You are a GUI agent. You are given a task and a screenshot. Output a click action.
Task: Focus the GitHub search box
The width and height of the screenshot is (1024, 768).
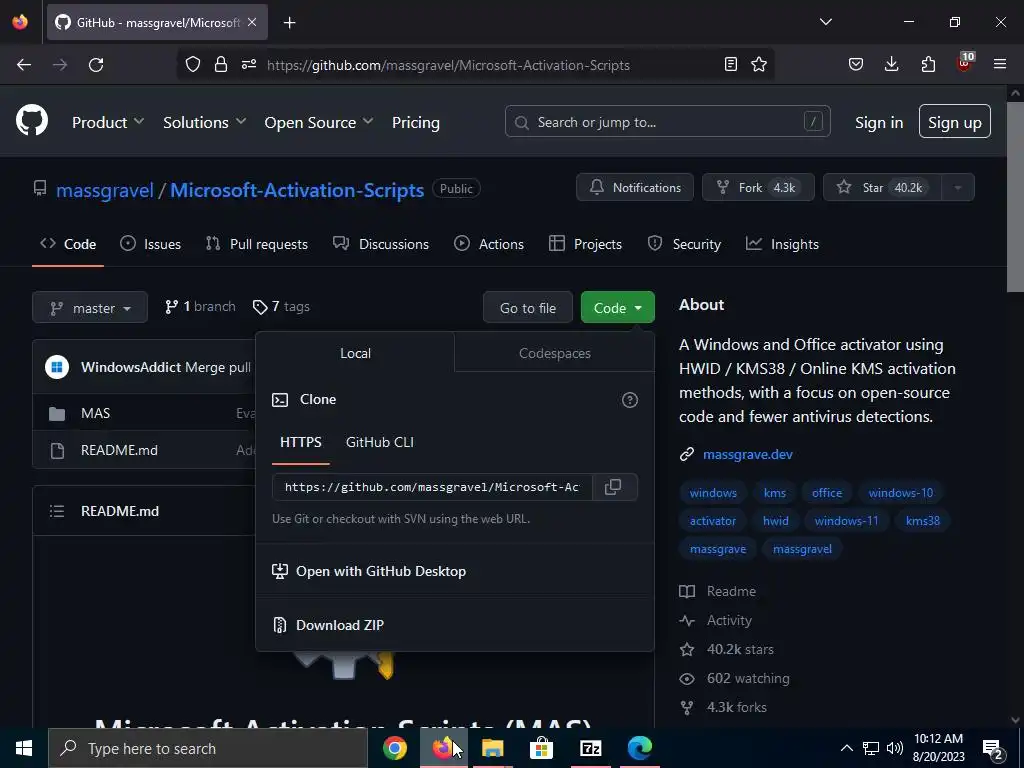667,121
